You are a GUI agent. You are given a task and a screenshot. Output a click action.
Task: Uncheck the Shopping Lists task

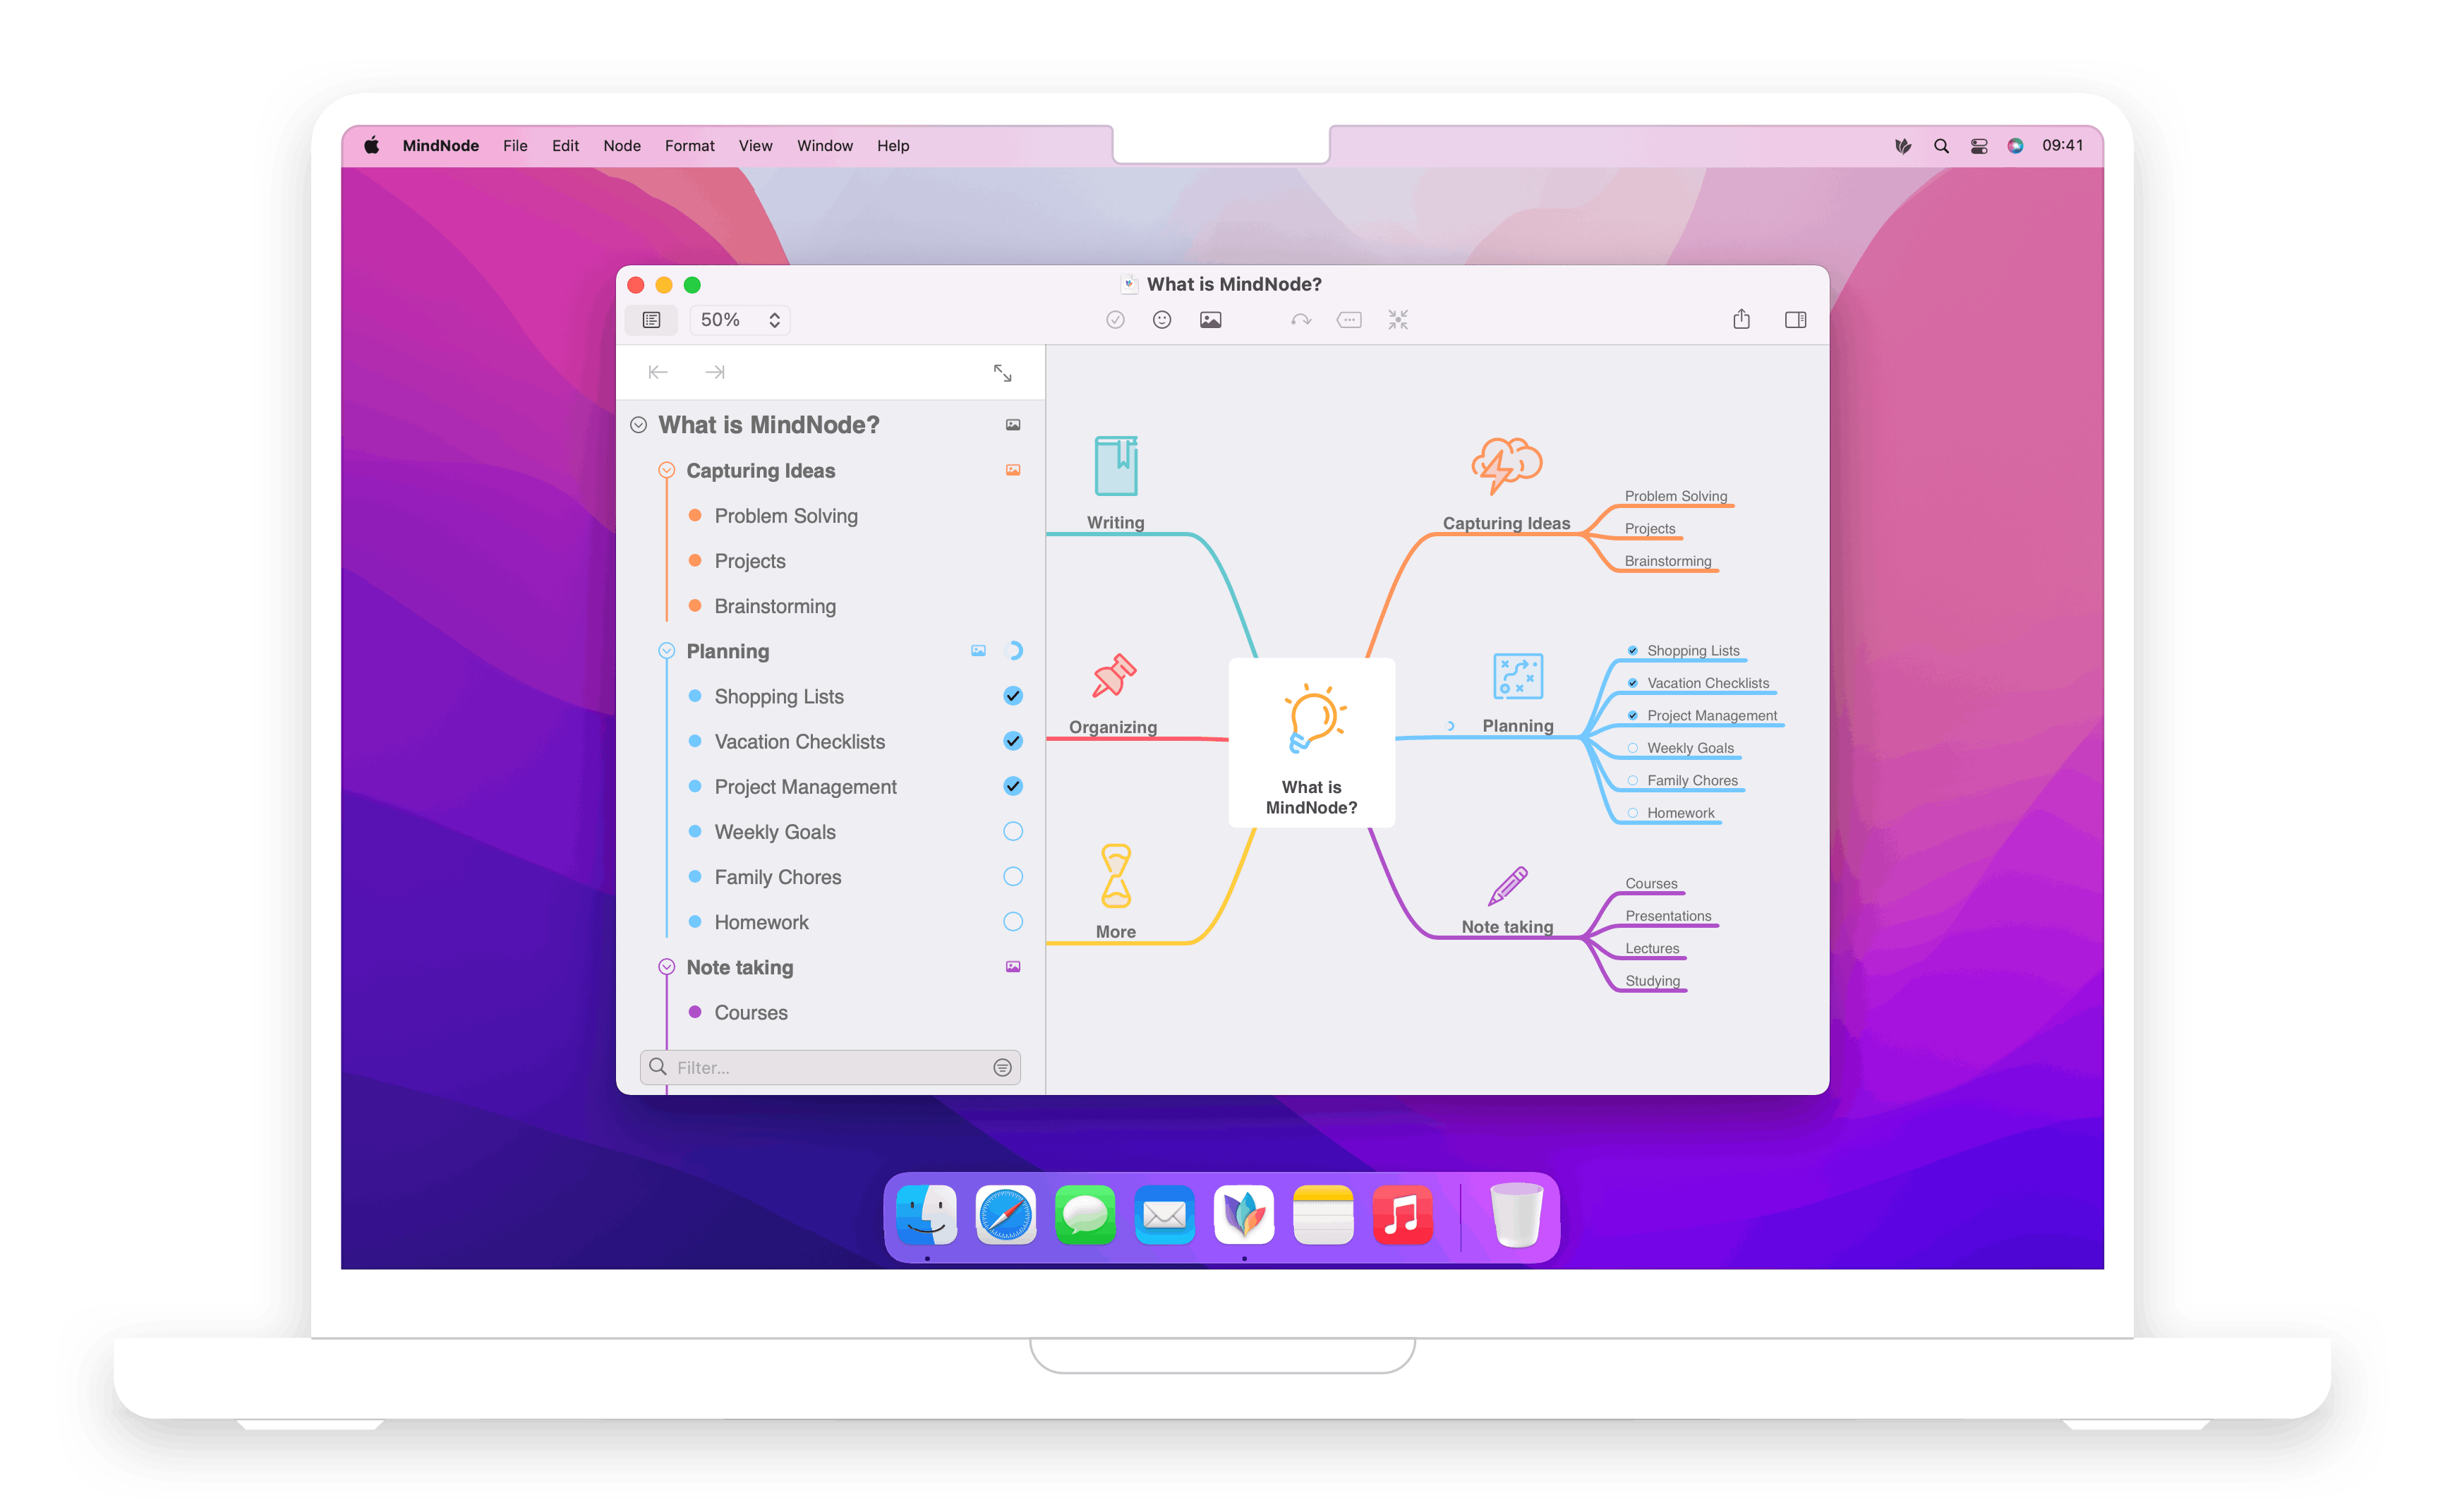click(1012, 696)
